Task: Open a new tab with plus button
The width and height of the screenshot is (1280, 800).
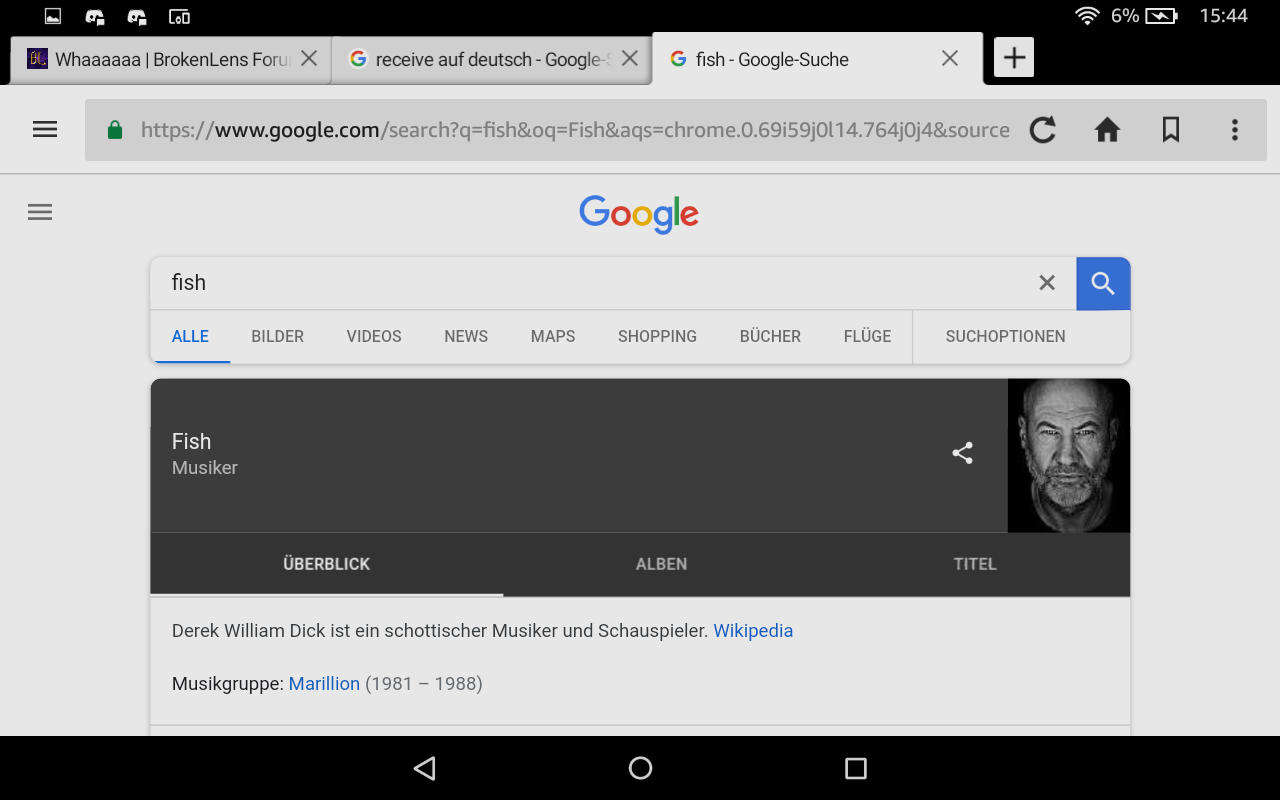Action: pos(1014,58)
